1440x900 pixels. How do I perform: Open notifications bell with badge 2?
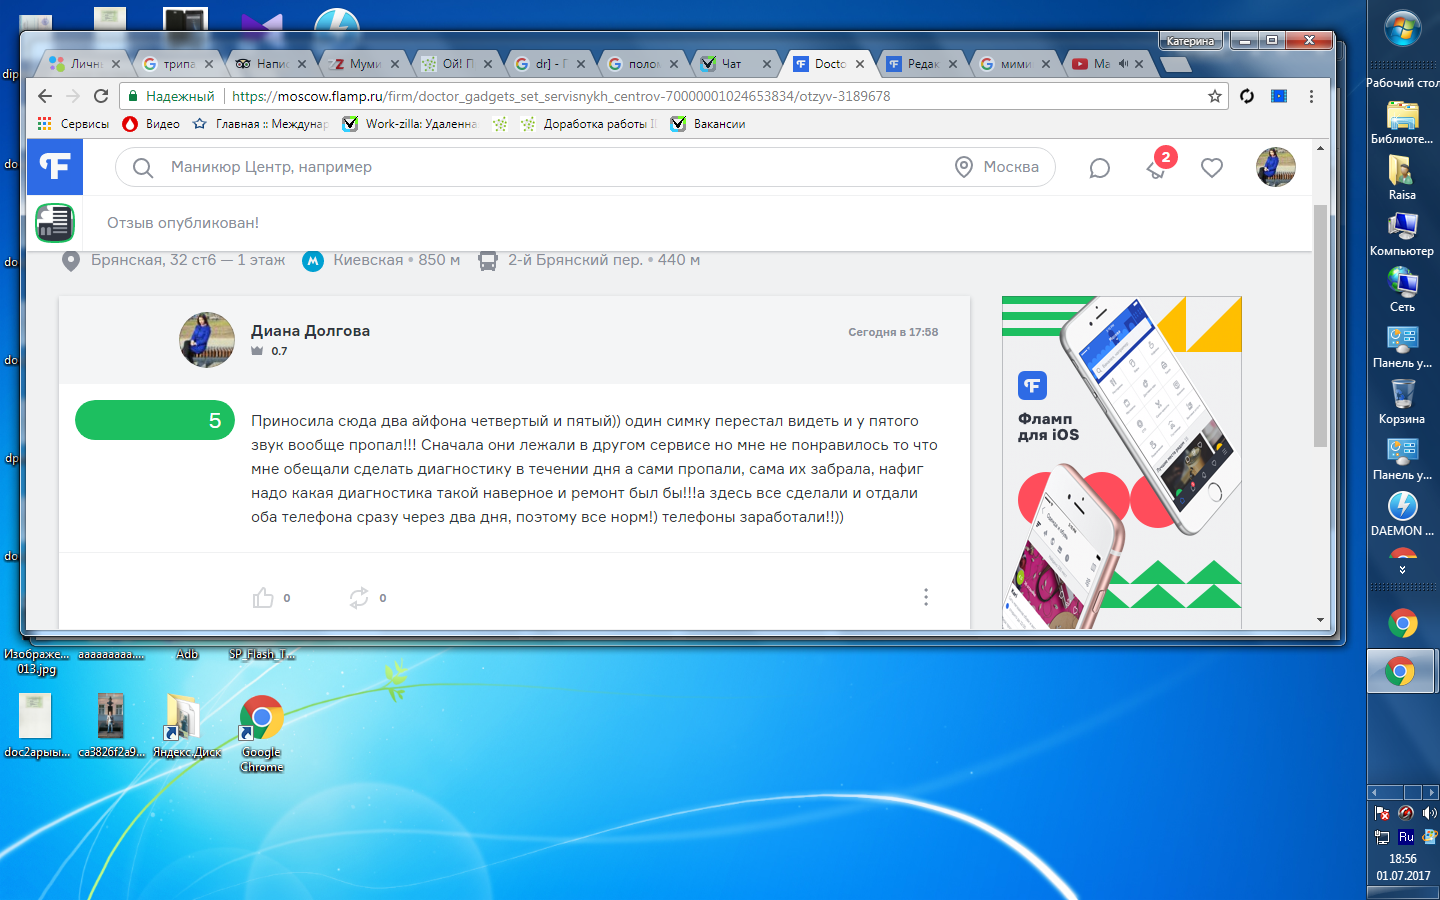pos(1158,166)
